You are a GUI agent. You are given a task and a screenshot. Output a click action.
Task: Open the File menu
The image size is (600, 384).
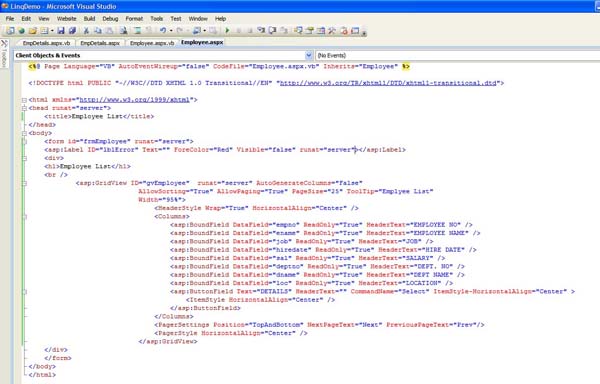point(10,18)
